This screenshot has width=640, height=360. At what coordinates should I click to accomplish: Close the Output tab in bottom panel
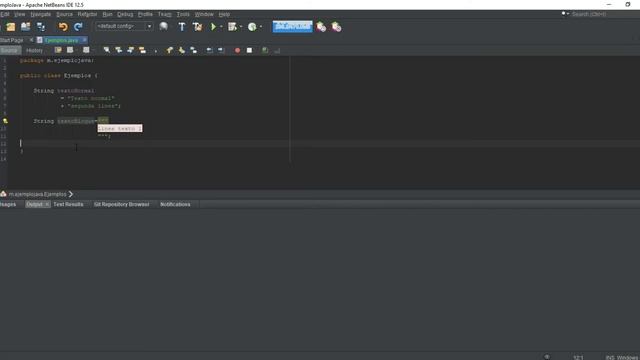point(47,204)
